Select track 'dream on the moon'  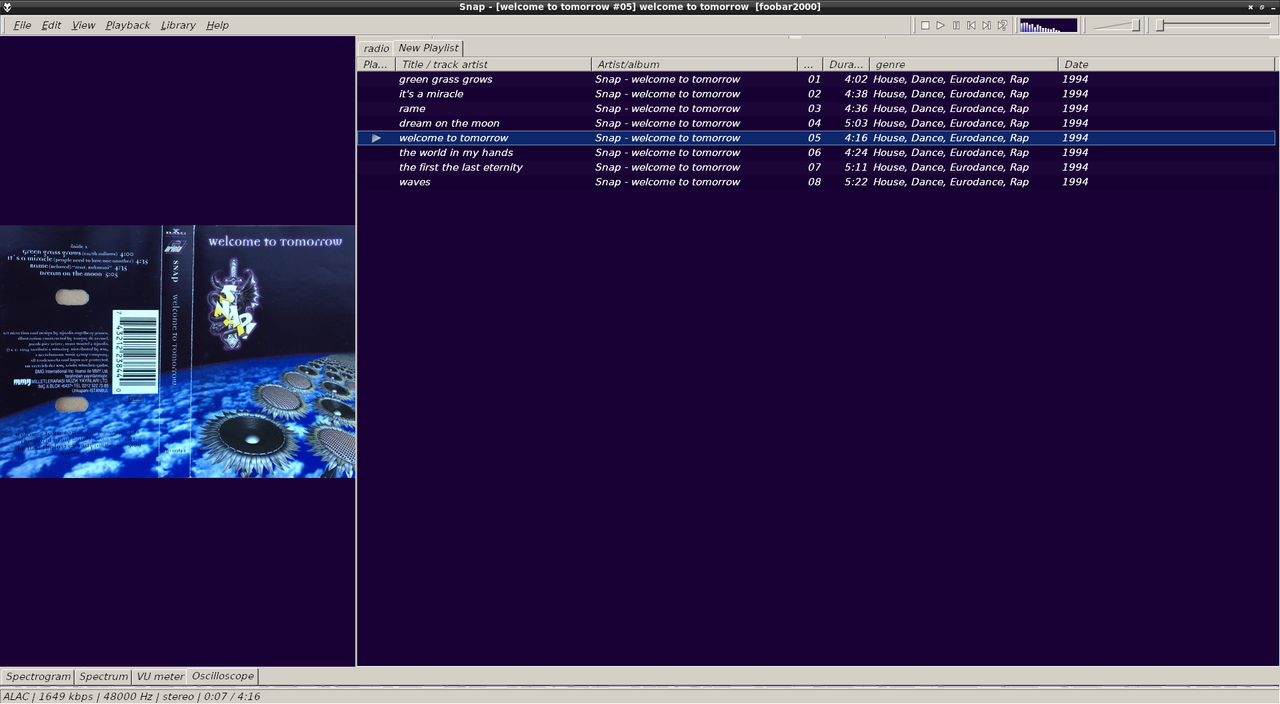(x=816, y=123)
